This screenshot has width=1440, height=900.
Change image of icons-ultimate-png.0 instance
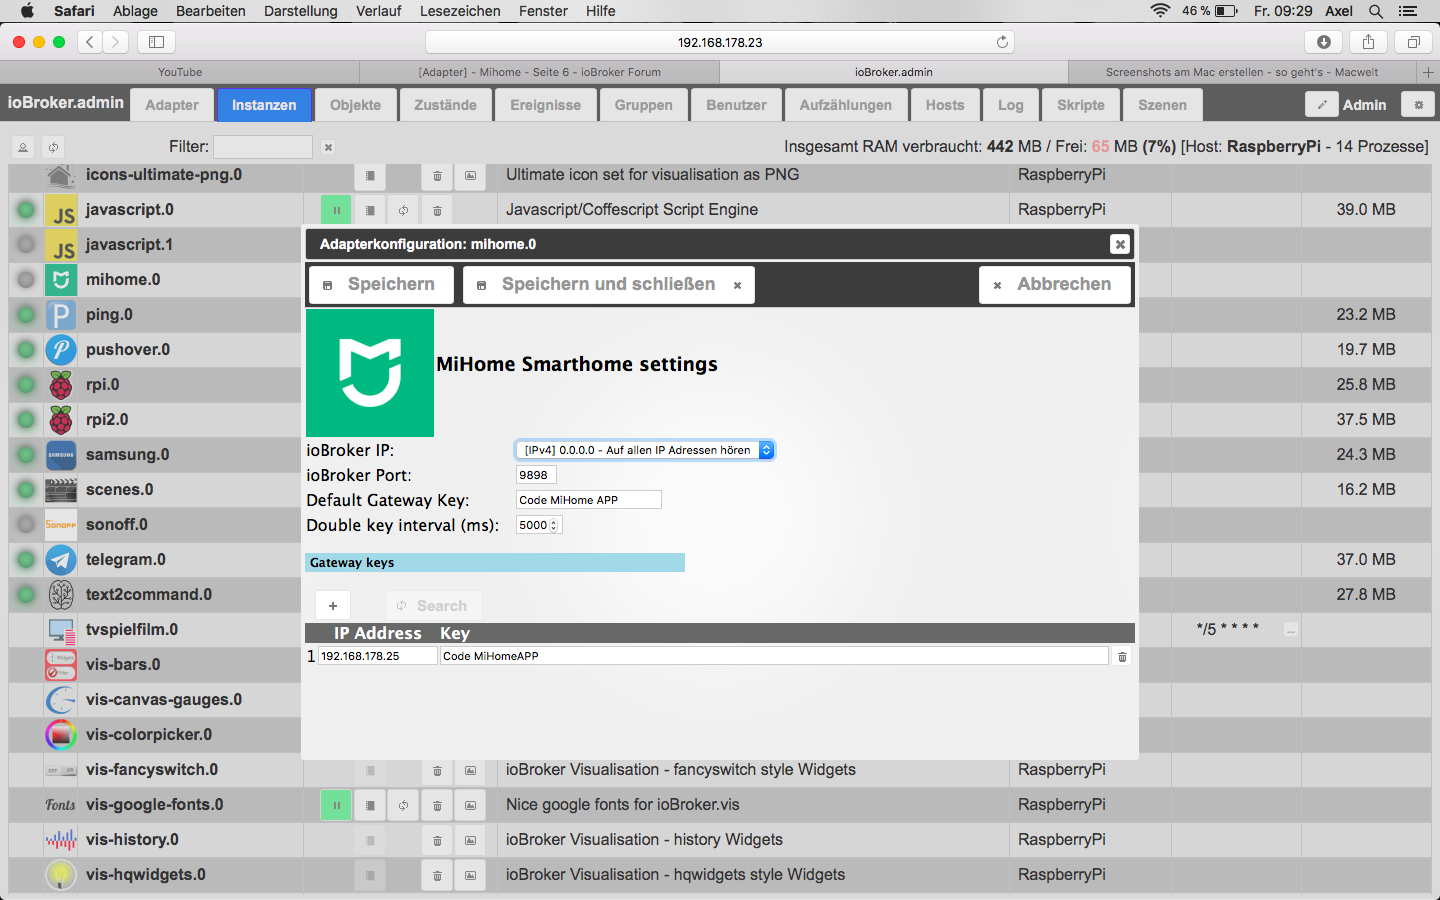click(x=470, y=175)
